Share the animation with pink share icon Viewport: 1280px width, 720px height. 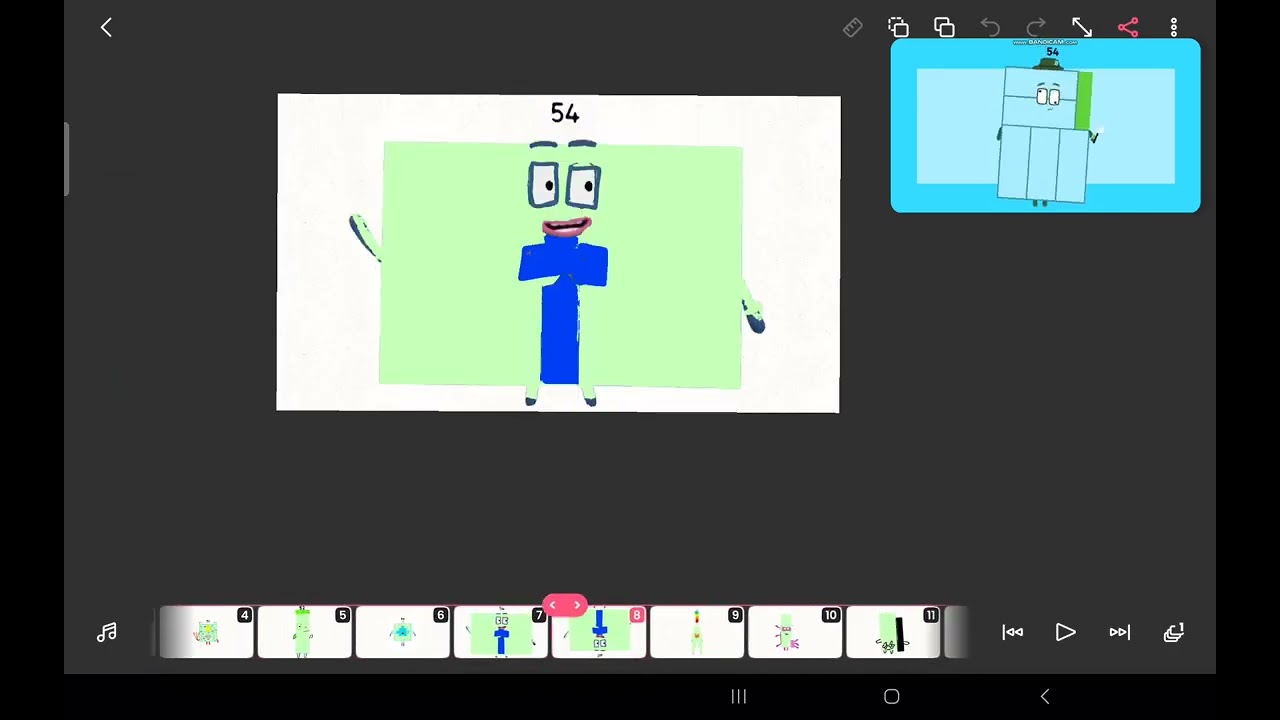coord(1128,28)
